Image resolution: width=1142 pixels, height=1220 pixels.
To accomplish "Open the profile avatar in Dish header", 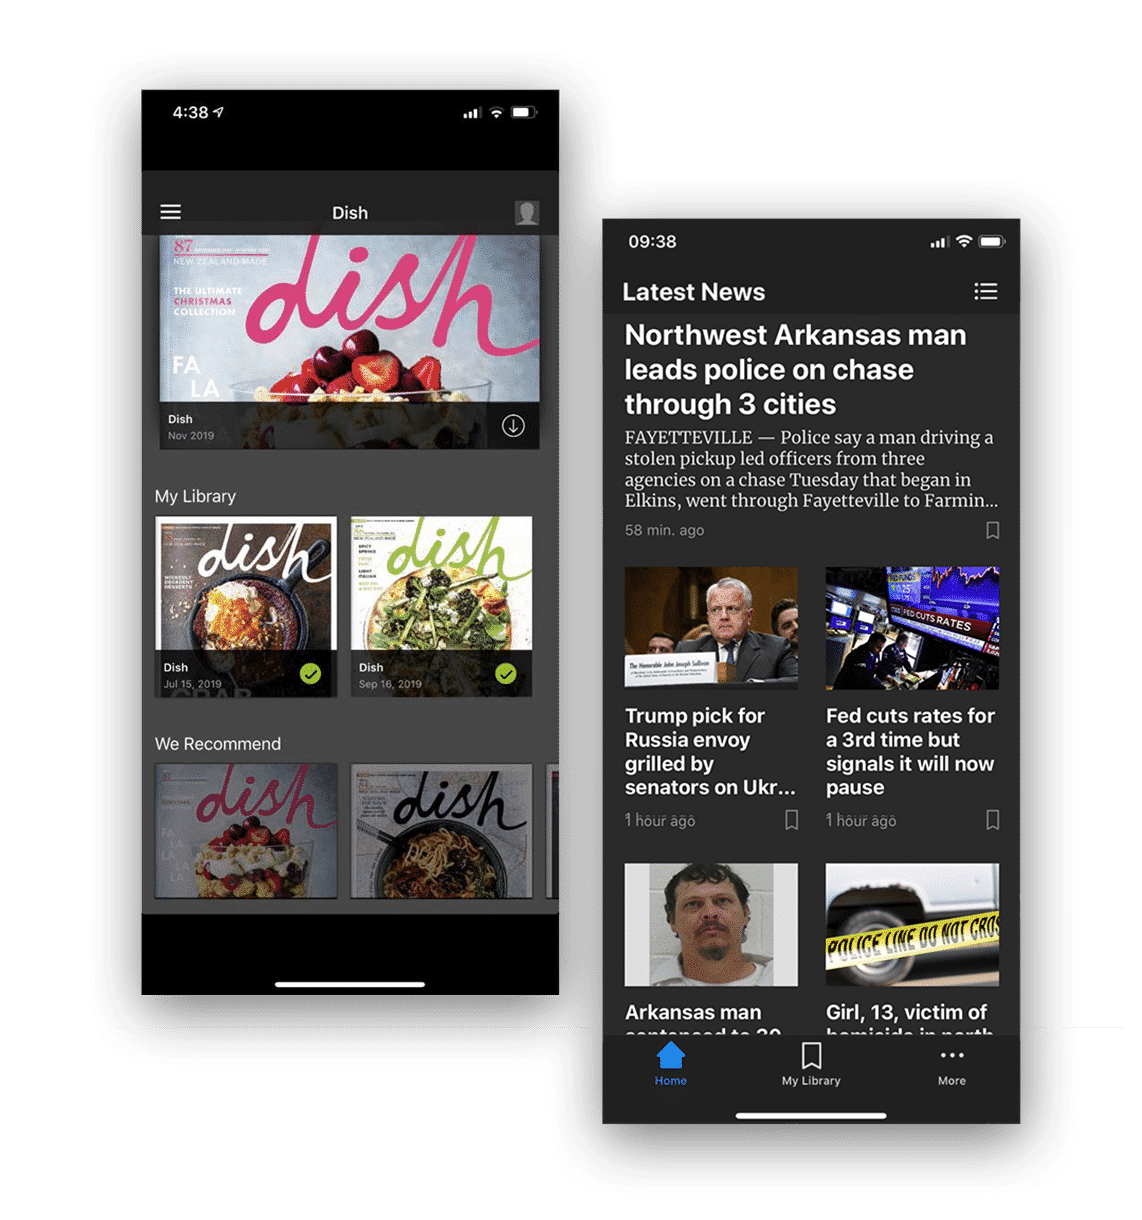I will click(527, 212).
